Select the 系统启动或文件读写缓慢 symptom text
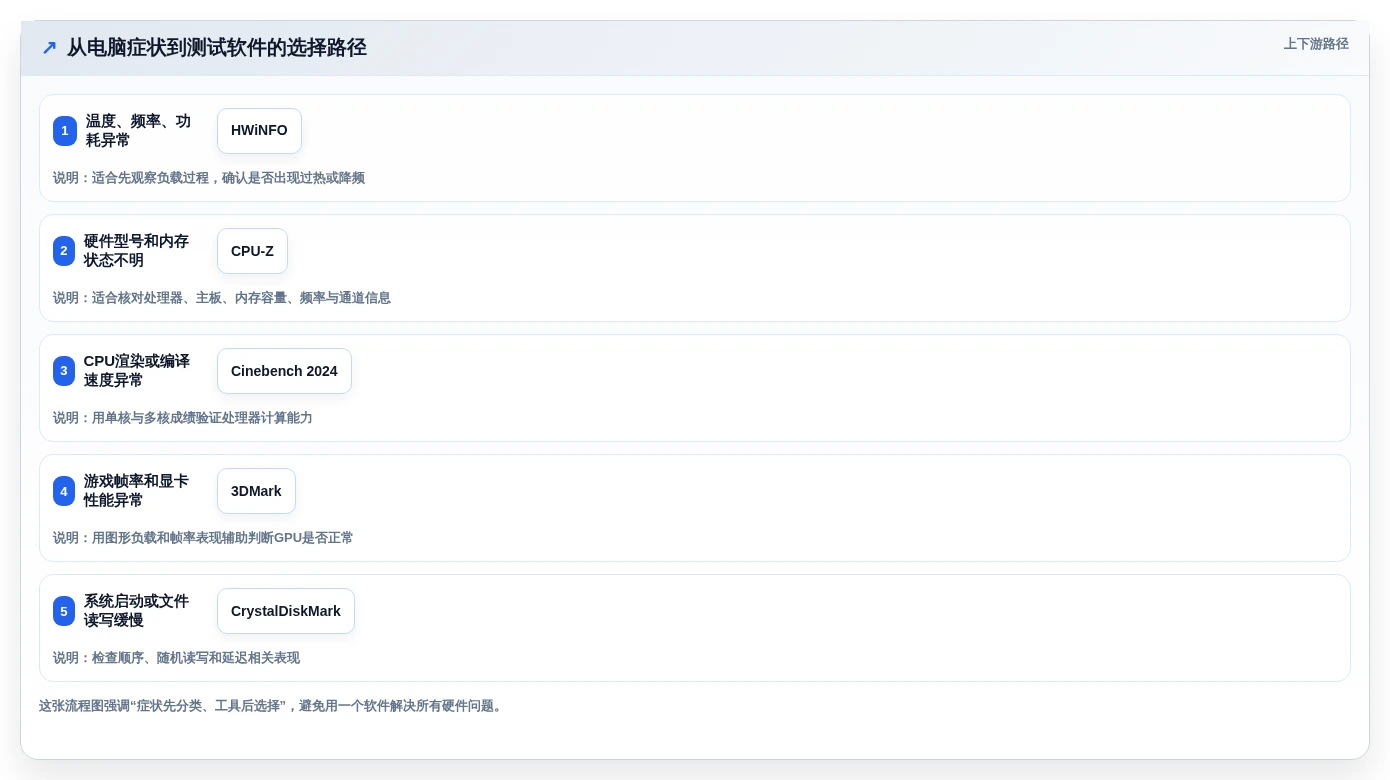Image resolution: width=1390 pixels, height=780 pixels. click(137, 611)
